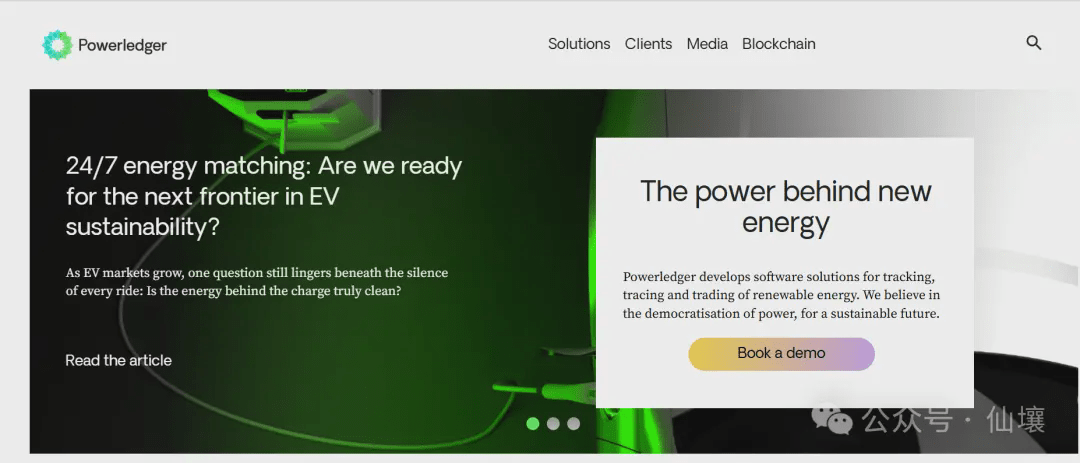Switch to the second carousel slide dot
The height and width of the screenshot is (463, 1080).
(552, 424)
